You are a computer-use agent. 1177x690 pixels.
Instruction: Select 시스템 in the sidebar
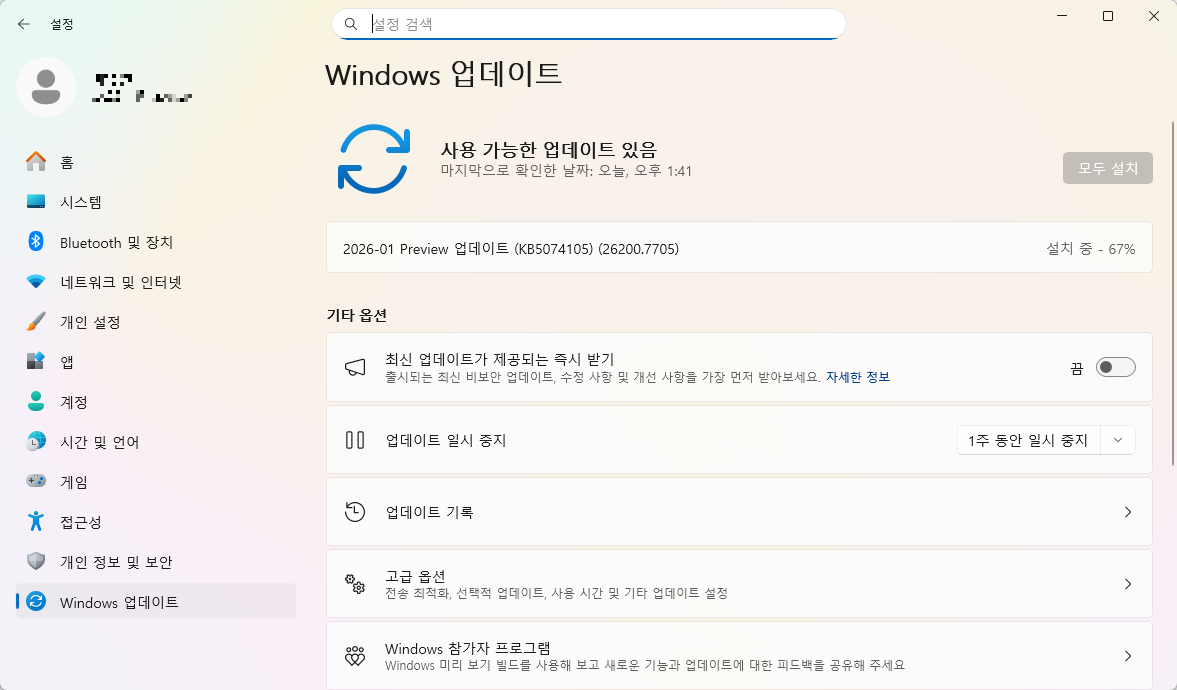pos(155,202)
